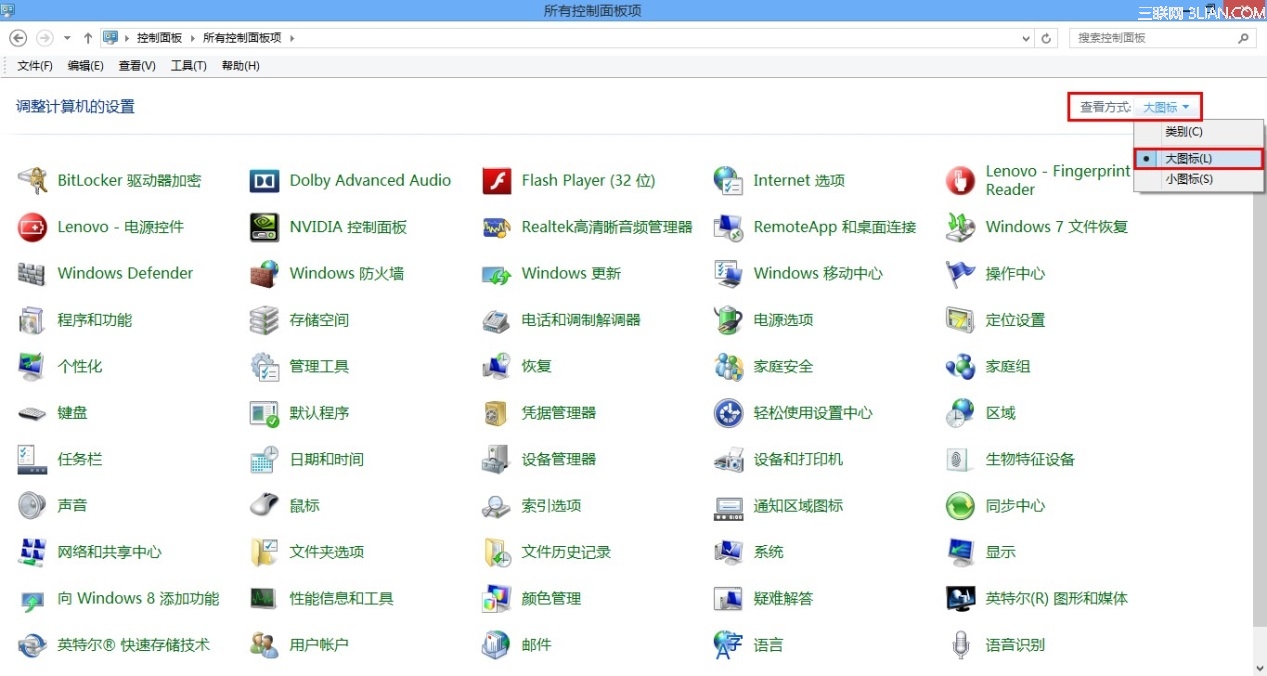Open the 存储空间 icon
The height and width of the screenshot is (676, 1267).
point(264,320)
